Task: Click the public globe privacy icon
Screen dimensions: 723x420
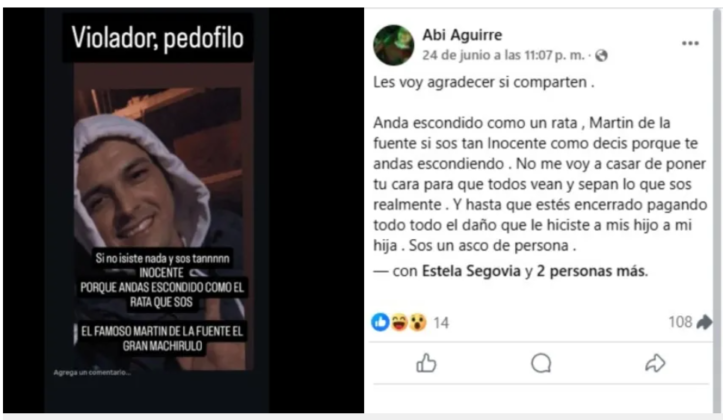Action: pyautogui.click(x=601, y=56)
